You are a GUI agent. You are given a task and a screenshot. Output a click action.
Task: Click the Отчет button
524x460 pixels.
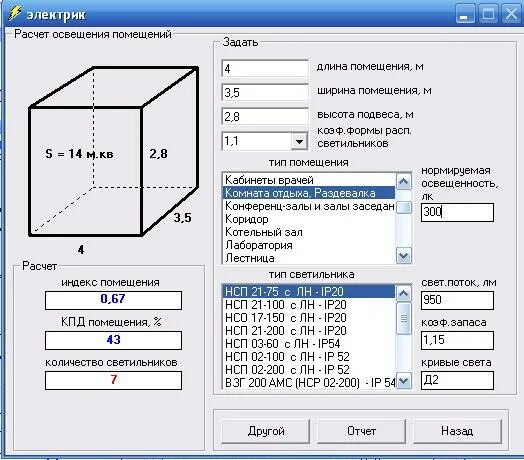[361, 431]
